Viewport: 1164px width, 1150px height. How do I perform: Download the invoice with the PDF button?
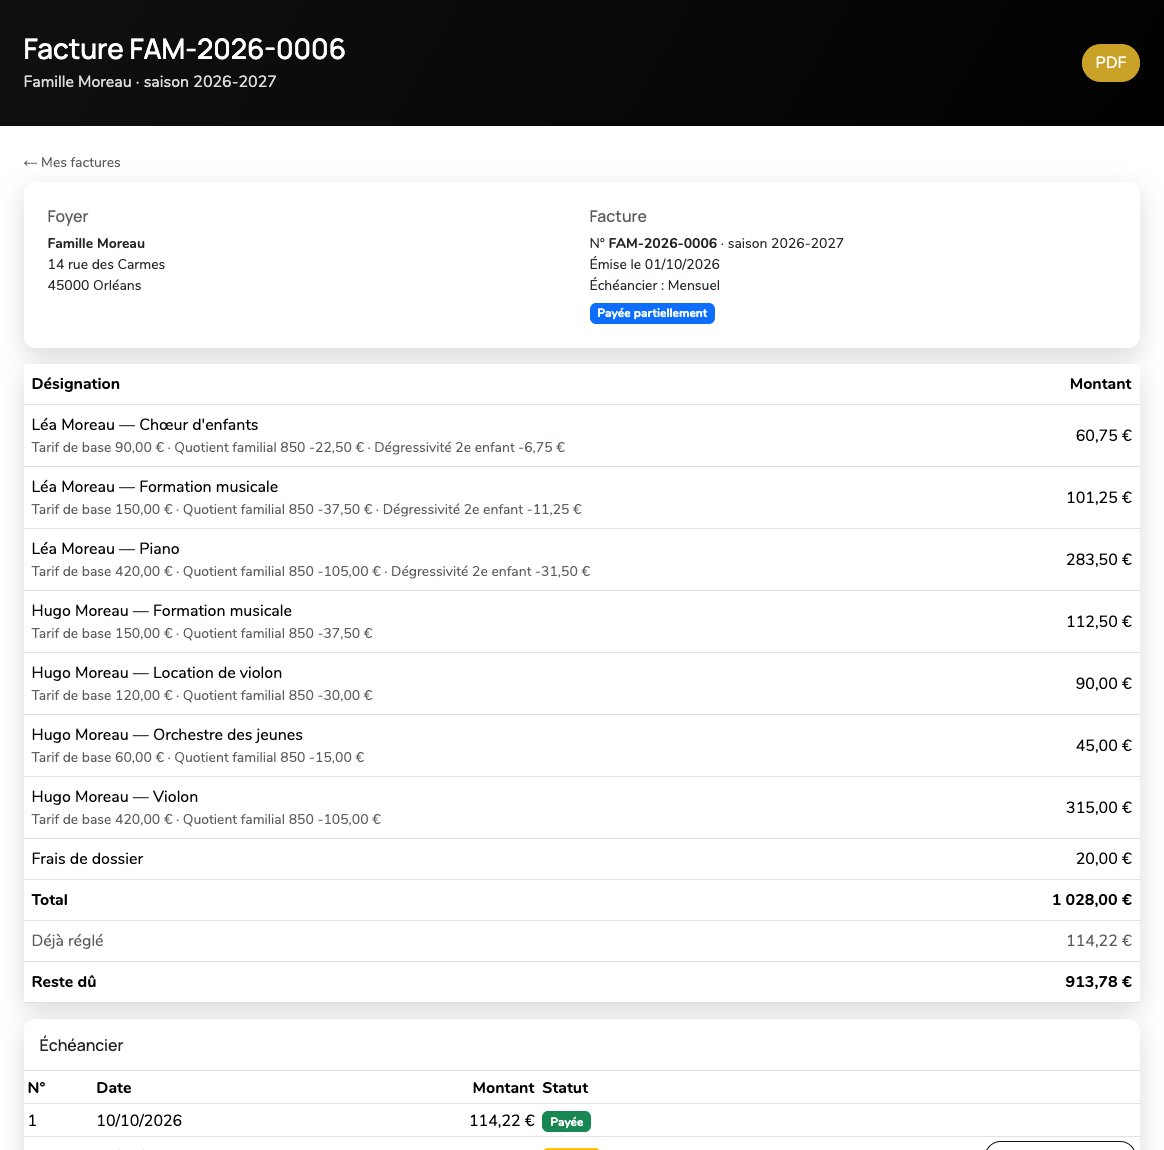click(1110, 63)
